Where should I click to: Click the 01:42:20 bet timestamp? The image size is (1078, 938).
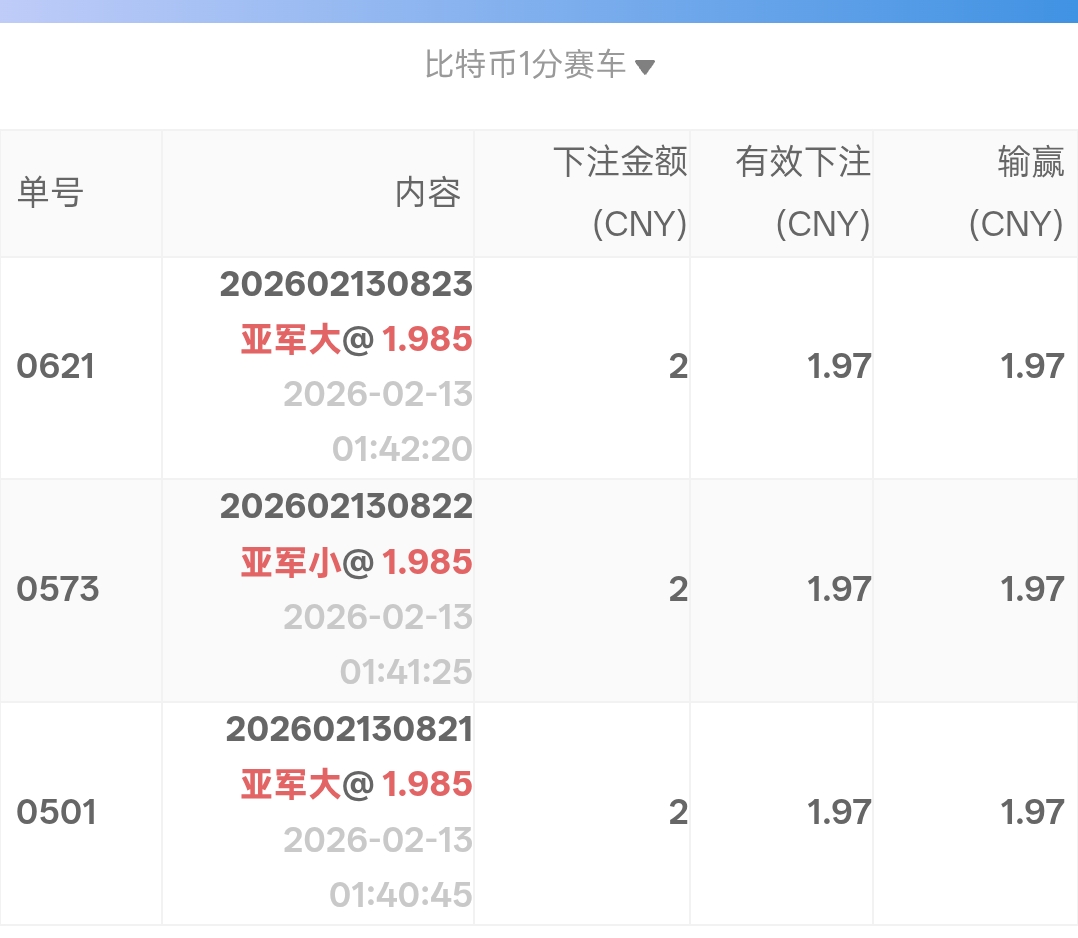coord(402,449)
